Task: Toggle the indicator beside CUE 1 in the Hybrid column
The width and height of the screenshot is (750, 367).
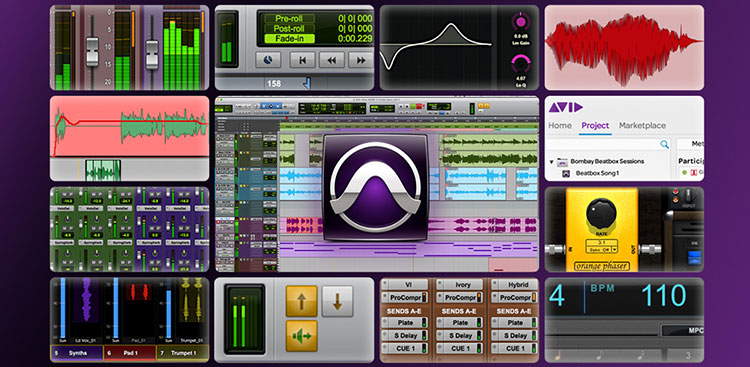Action: 534,348
